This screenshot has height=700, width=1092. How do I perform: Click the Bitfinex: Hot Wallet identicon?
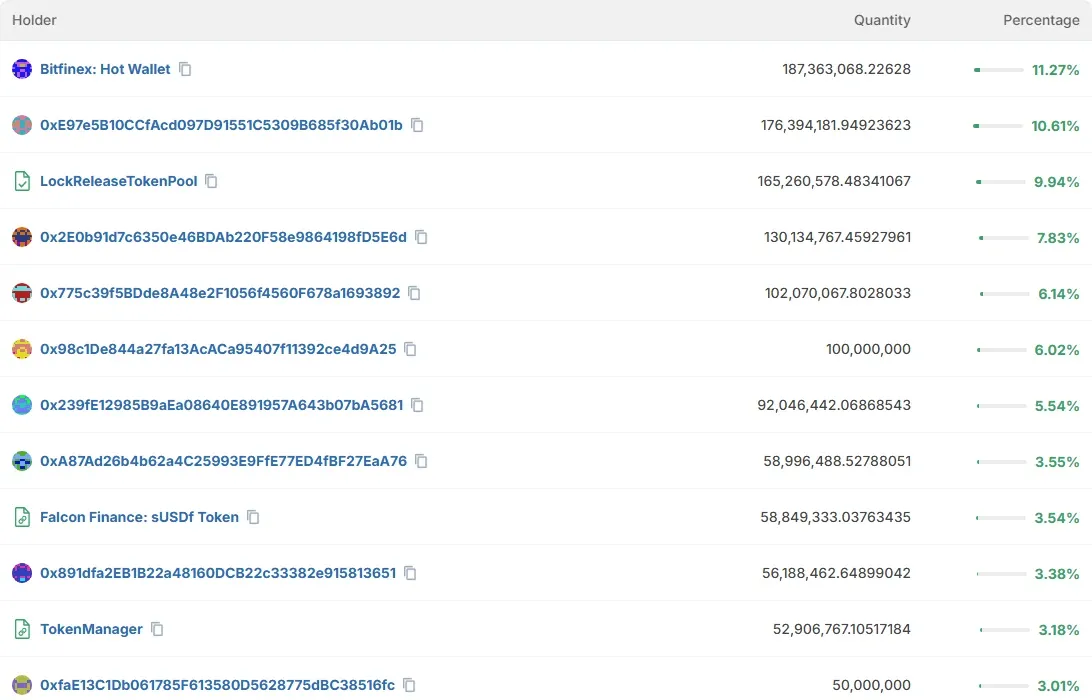pos(22,69)
